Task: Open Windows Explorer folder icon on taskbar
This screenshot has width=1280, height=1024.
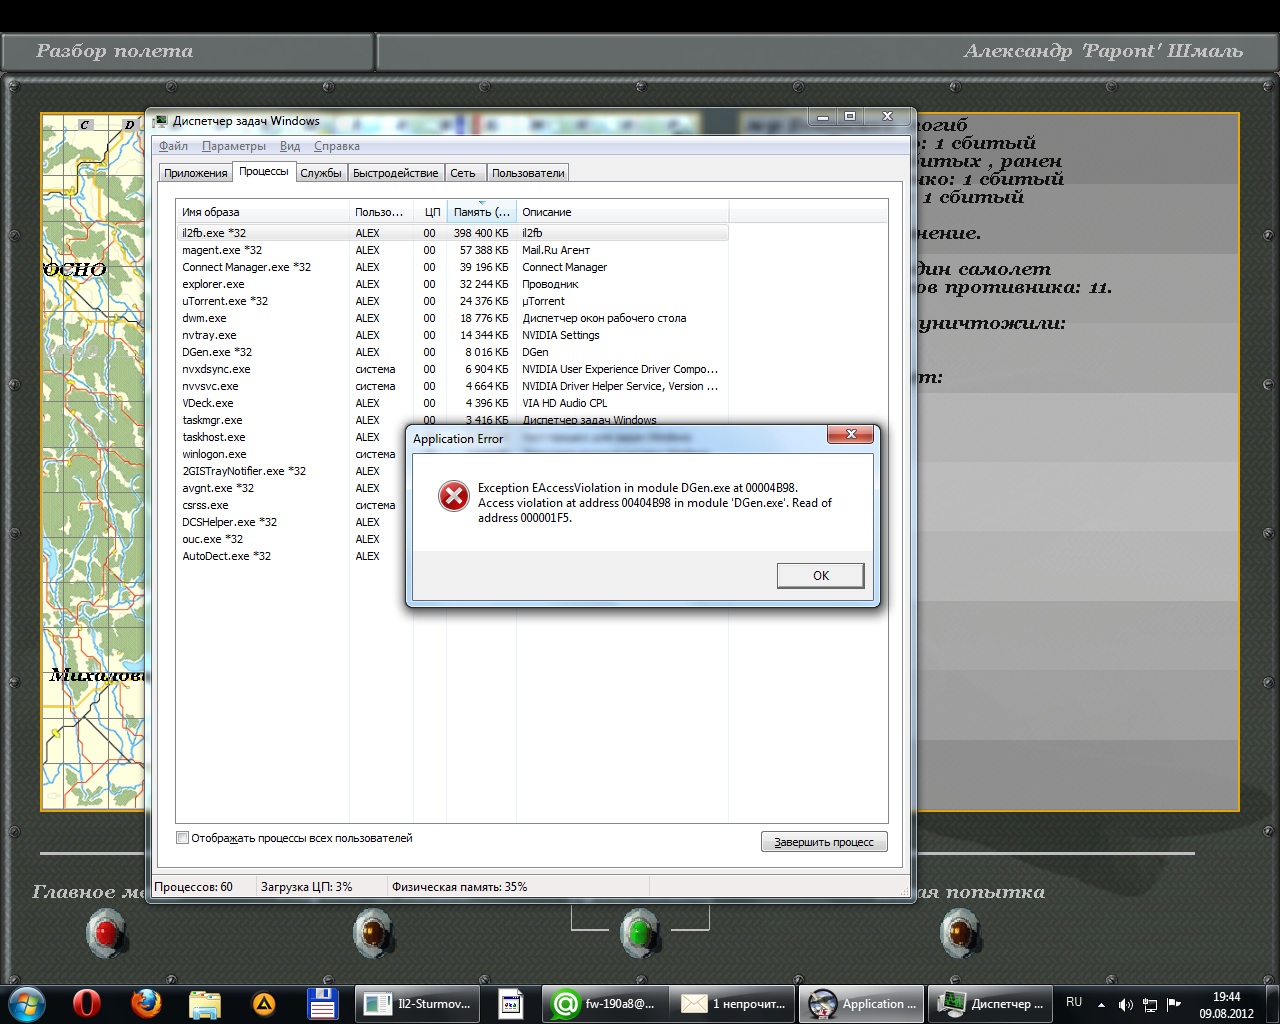Action: 205,1003
